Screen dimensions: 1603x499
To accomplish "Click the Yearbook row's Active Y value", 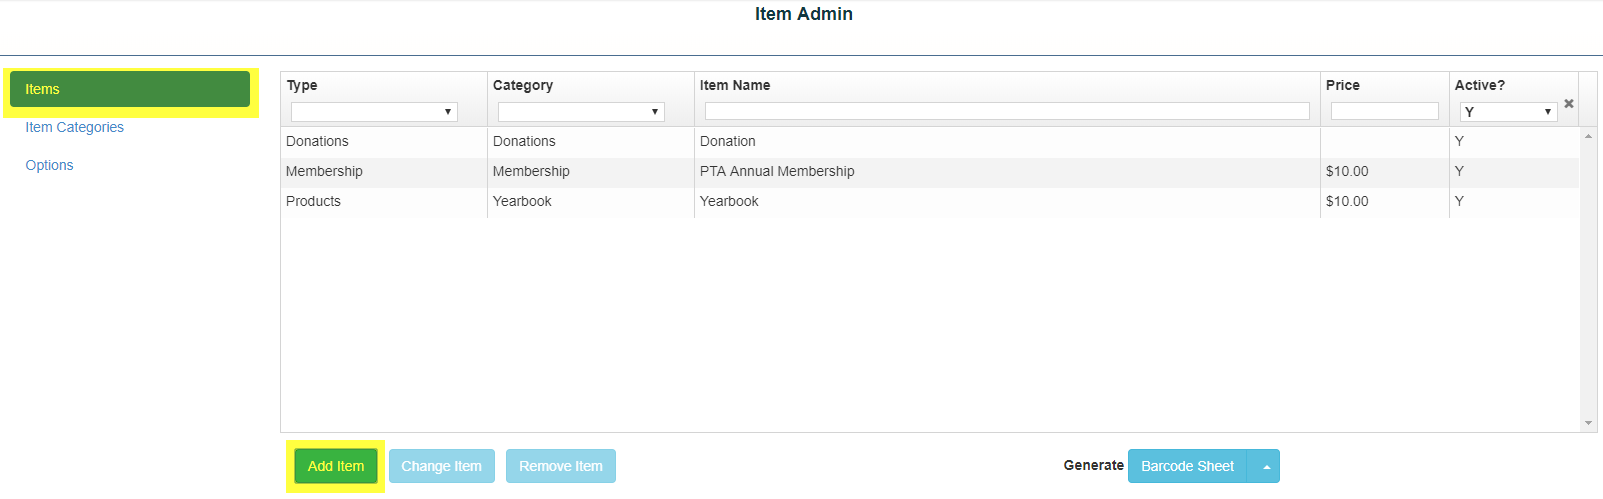I will 1459,202.
